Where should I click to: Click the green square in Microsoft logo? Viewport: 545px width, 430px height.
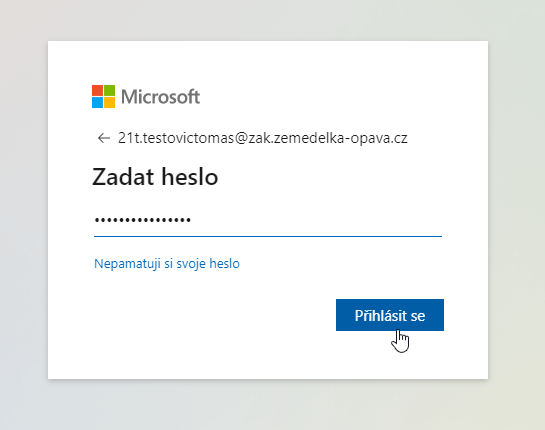click(x=109, y=90)
